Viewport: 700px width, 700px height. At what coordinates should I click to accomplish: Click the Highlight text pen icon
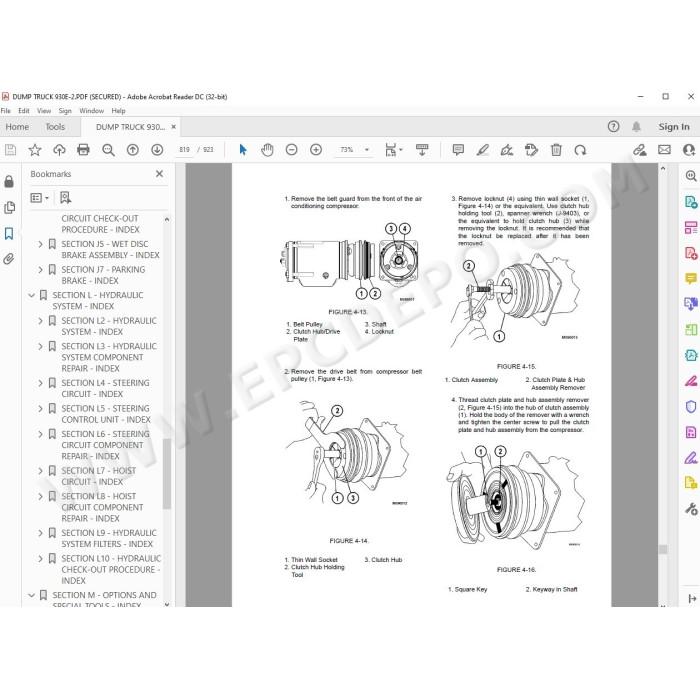point(483,150)
